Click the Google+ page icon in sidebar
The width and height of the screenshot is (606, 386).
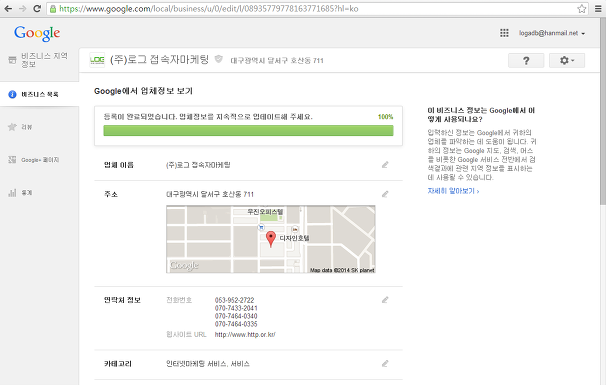click(x=12, y=160)
